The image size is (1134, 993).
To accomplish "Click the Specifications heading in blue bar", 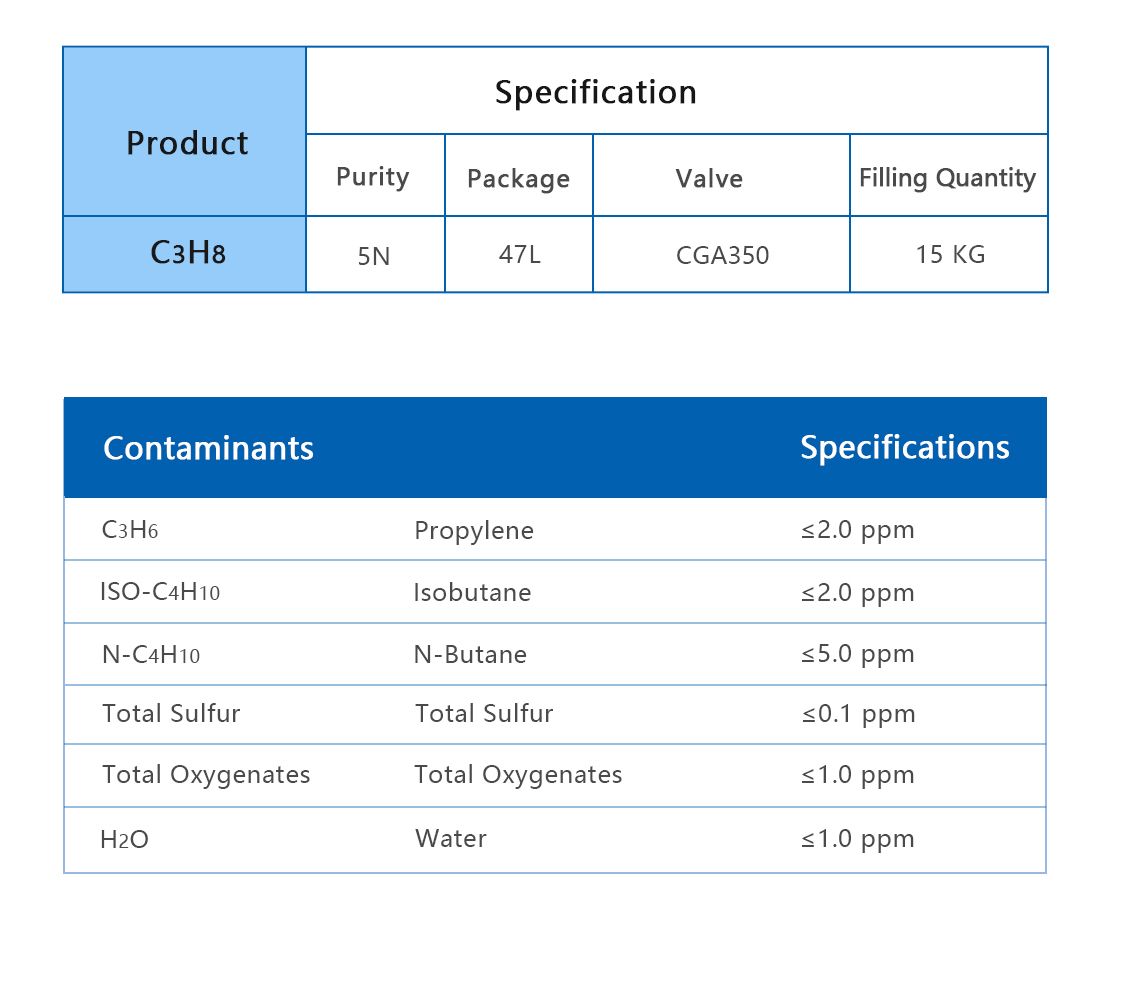I will [904, 447].
